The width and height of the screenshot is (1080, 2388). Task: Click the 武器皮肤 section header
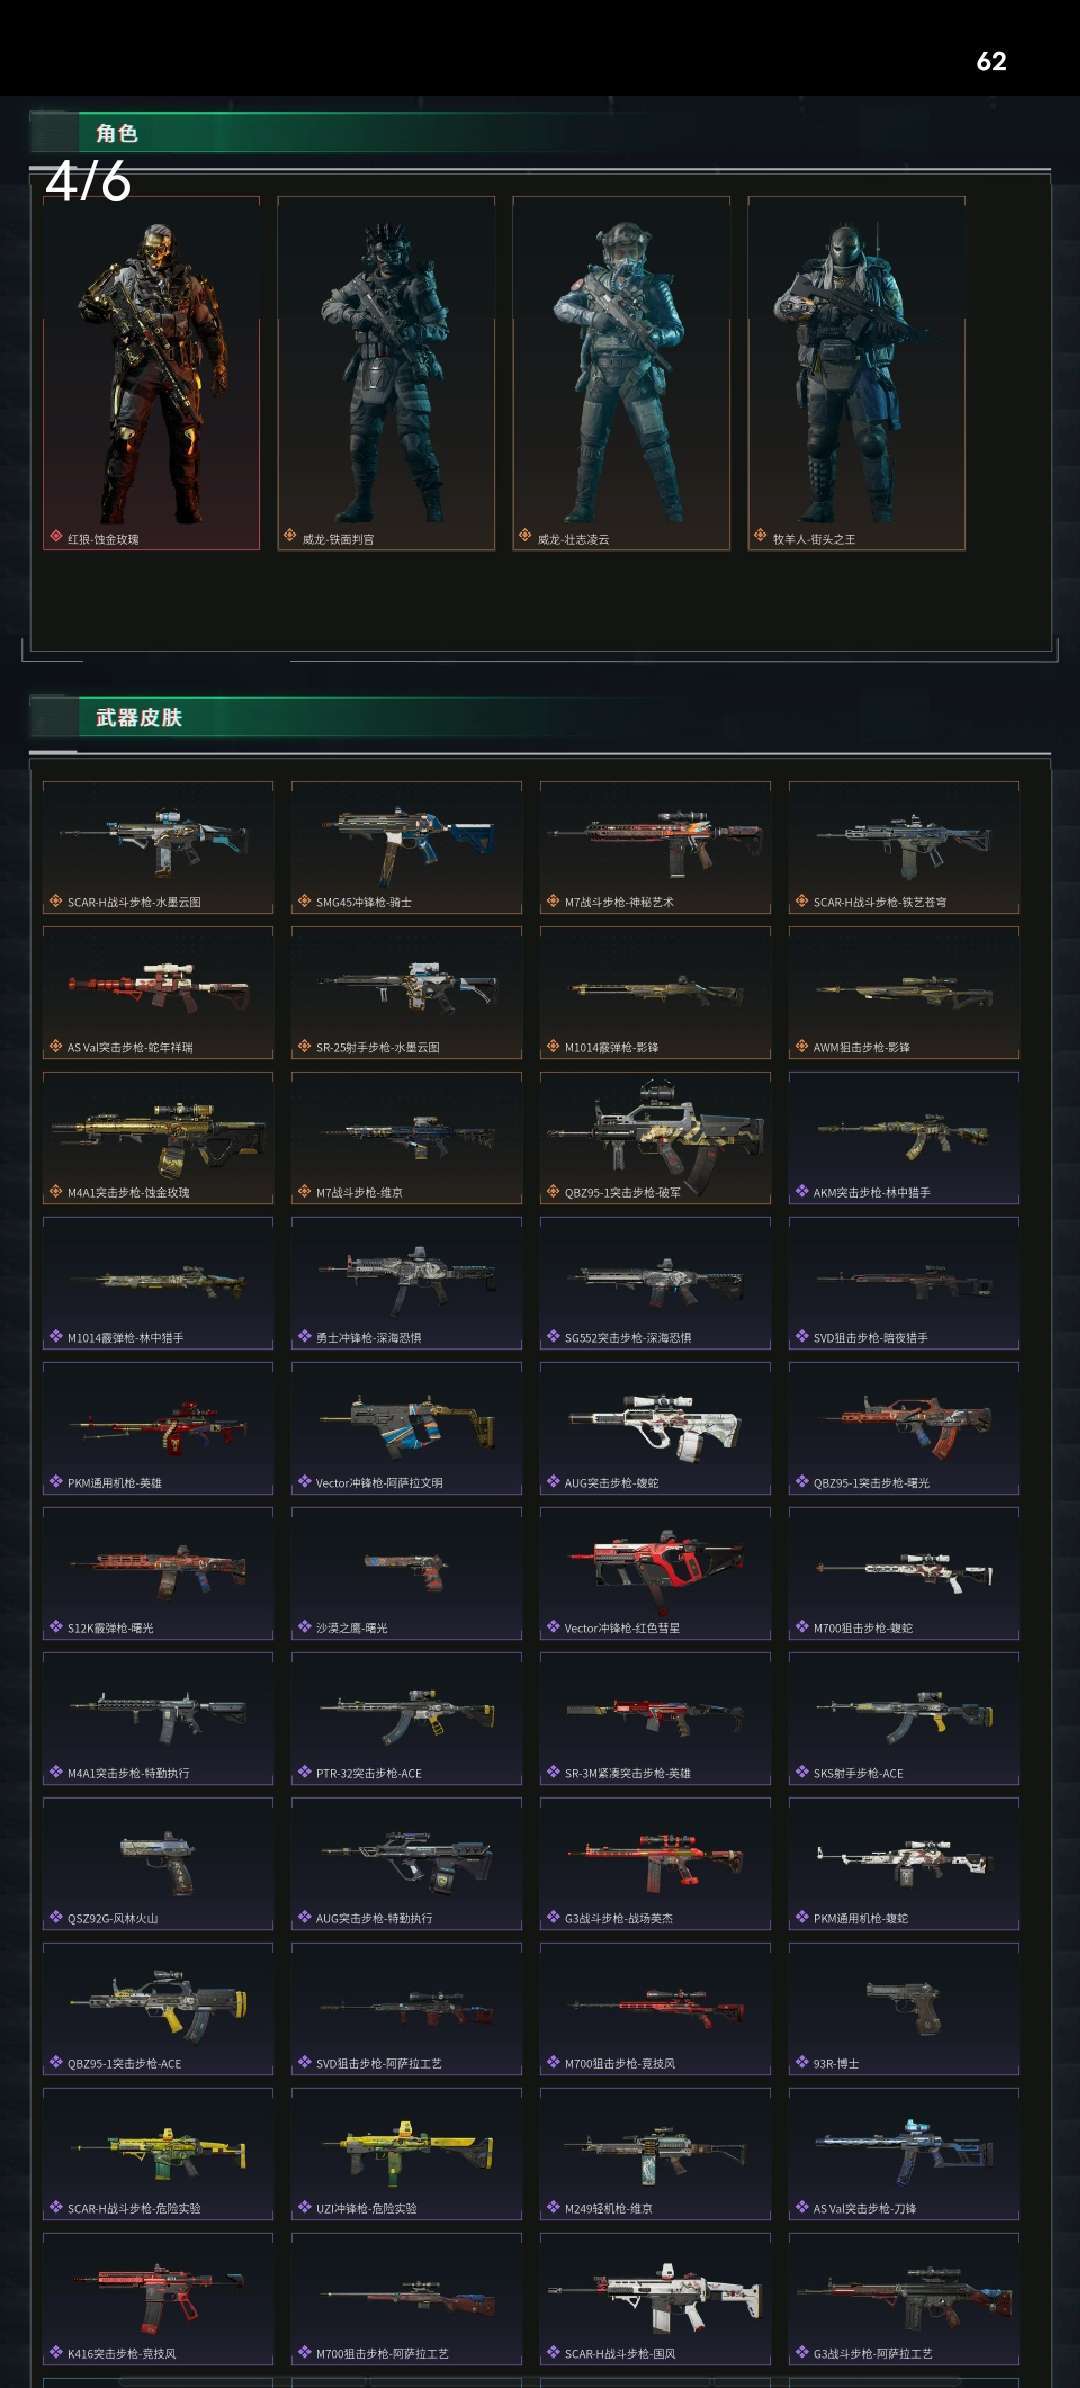(139, 717)
